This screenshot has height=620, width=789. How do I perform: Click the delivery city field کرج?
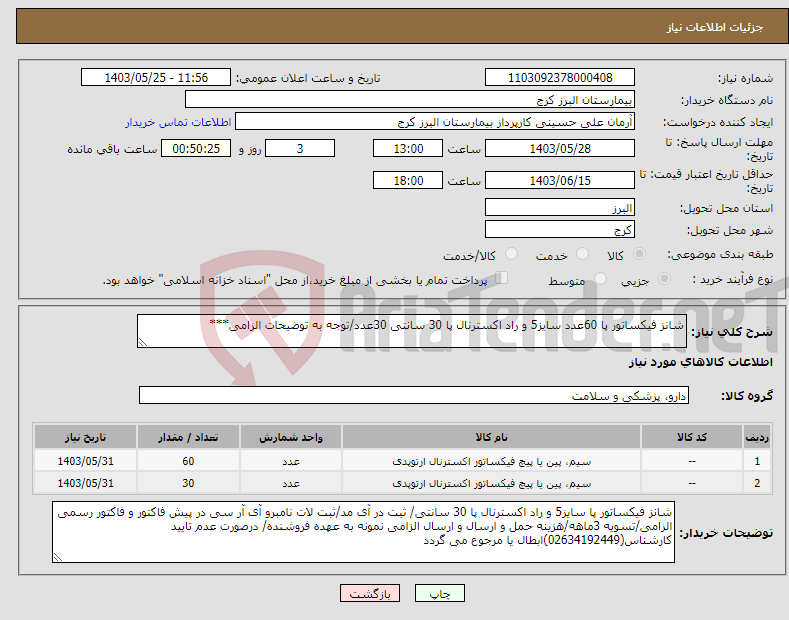560,229
